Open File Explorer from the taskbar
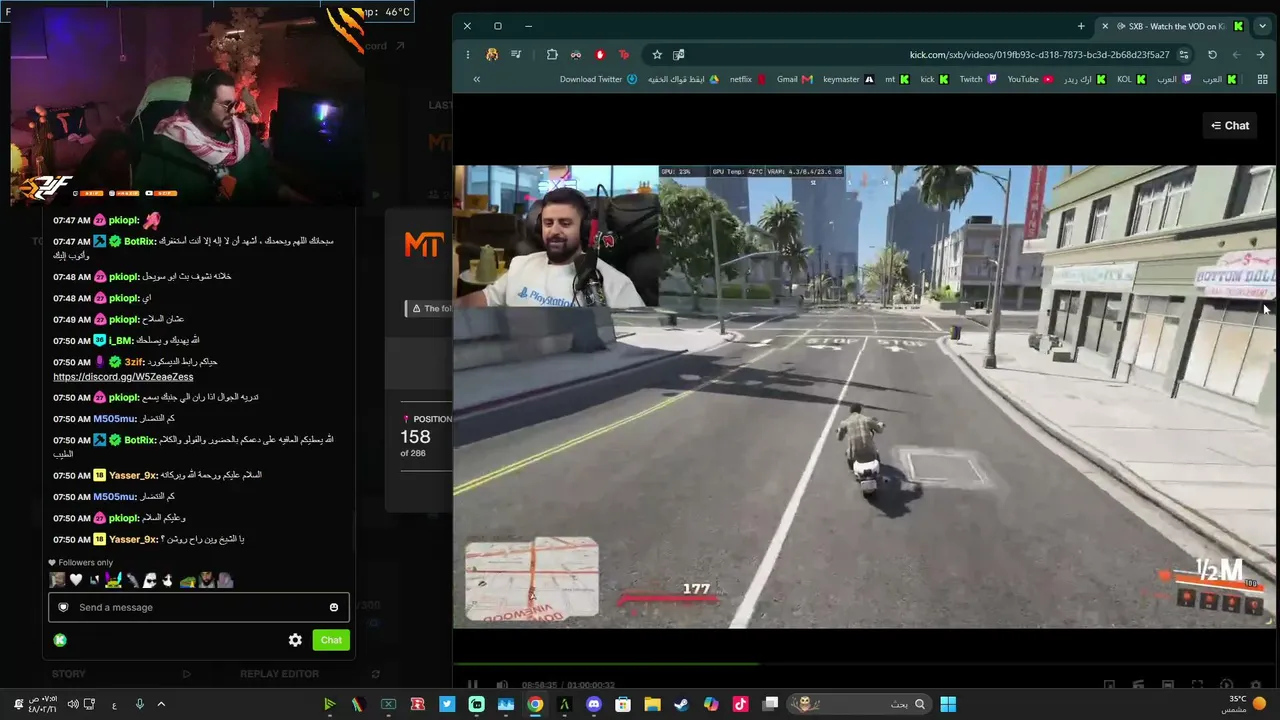This screenshot has width=1280, height=720. coord(652,704)
